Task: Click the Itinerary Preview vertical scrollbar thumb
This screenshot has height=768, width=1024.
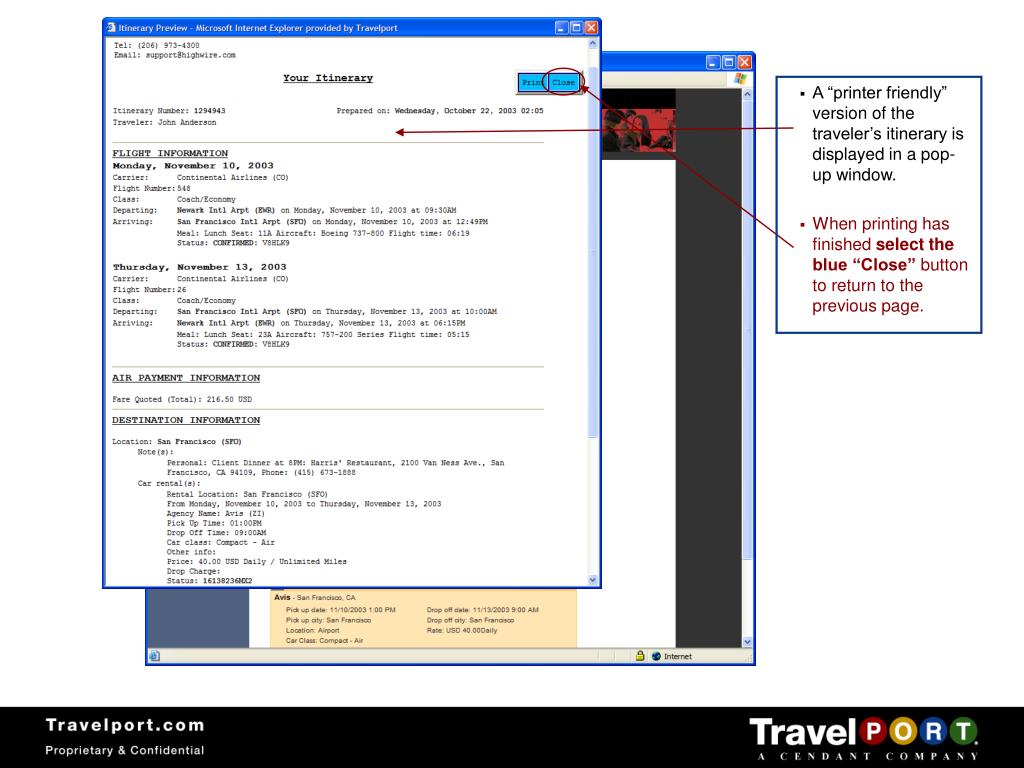Action: pos(593,251)
